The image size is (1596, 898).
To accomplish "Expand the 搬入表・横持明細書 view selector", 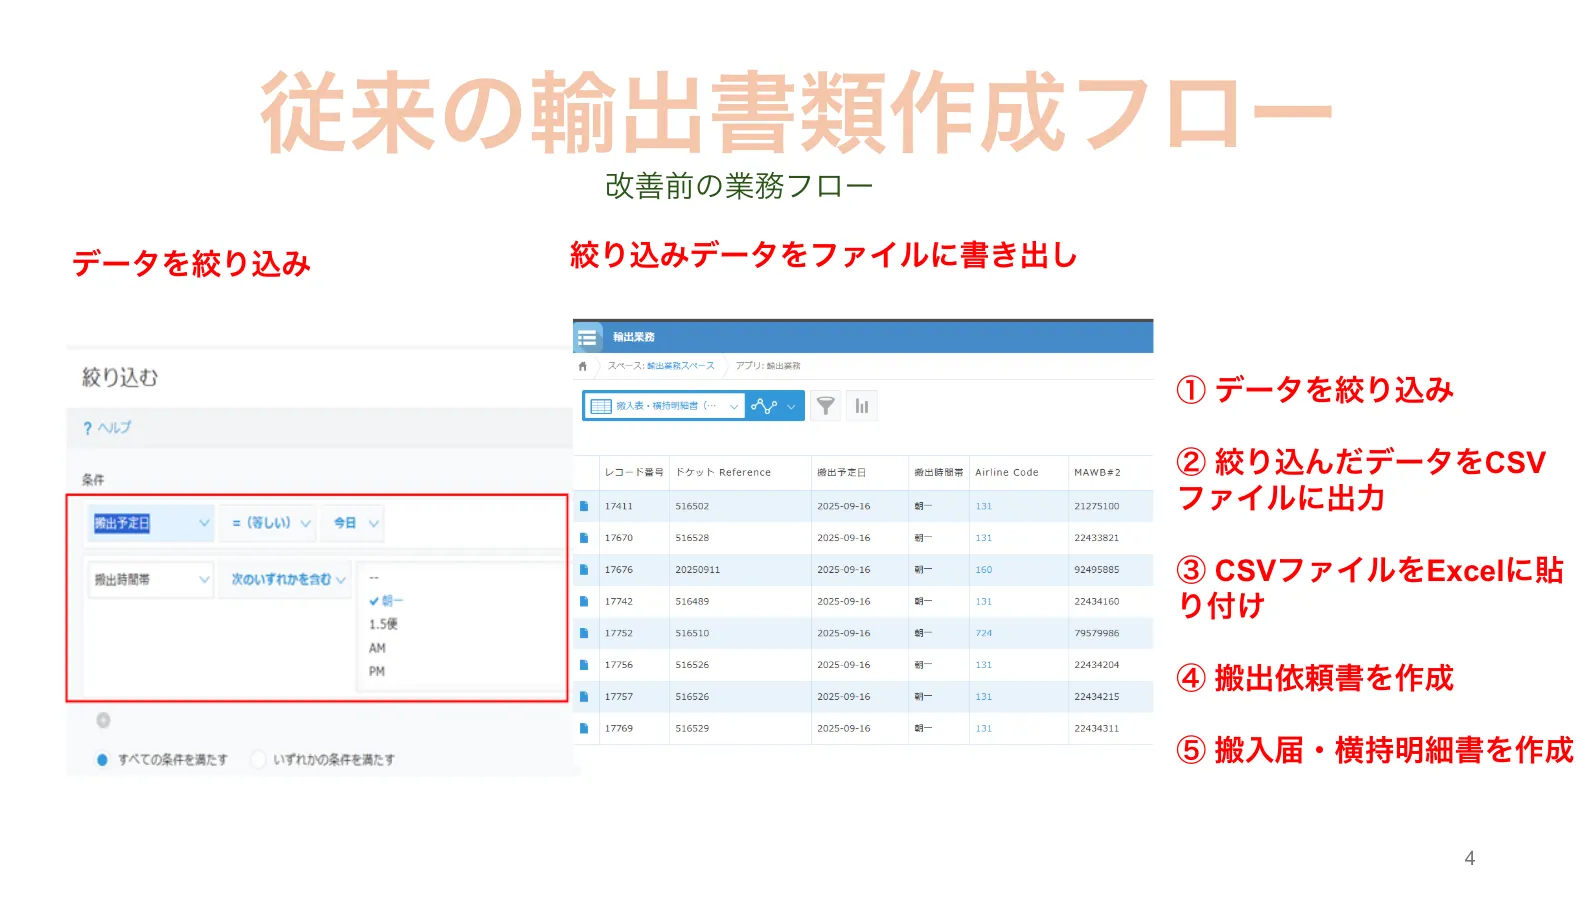I will coord(664,406).
